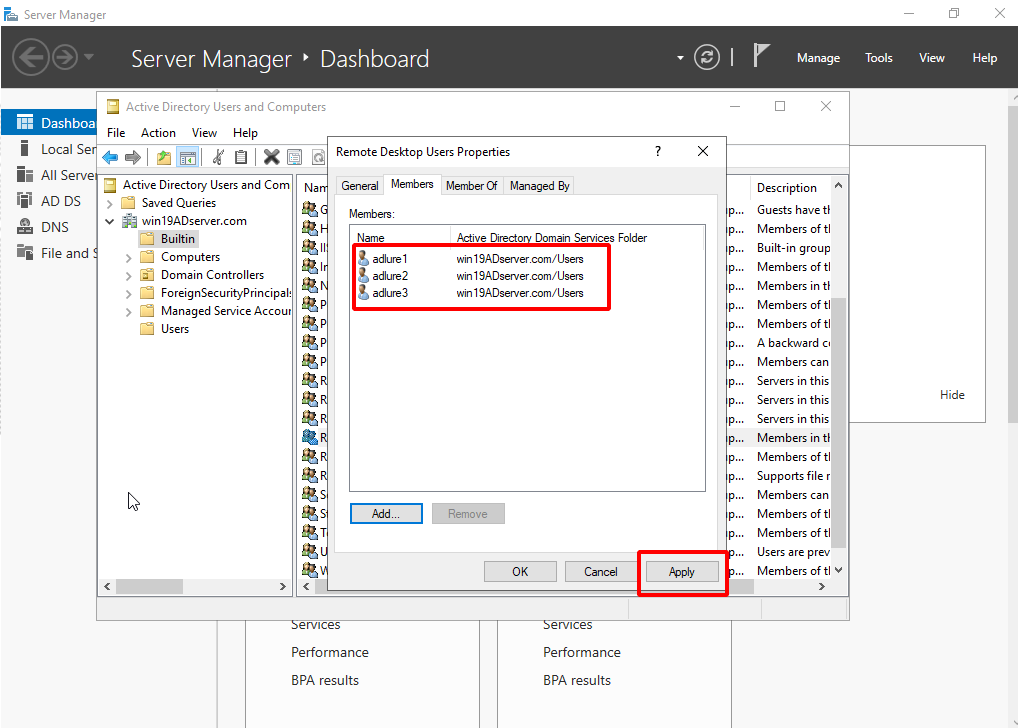Image resolution: width=1018 pixels, height=728 pixels.
Task: Collapse the win19ADserver.com domain node
Action: [x=109, y=221]
